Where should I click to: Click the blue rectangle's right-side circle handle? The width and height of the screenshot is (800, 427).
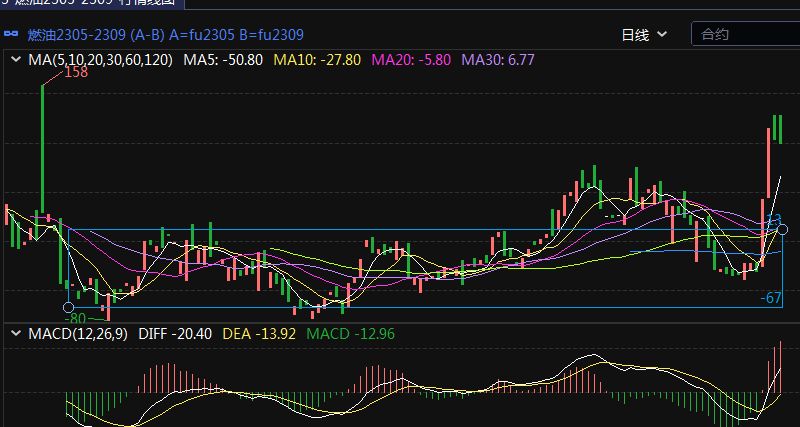click(x=782, y=230)
